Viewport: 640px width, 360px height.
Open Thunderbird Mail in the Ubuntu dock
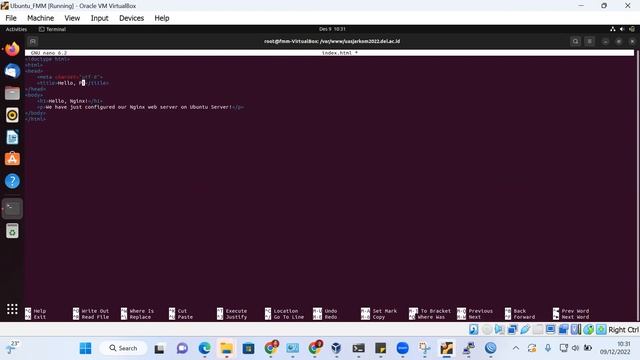point(12,71)
